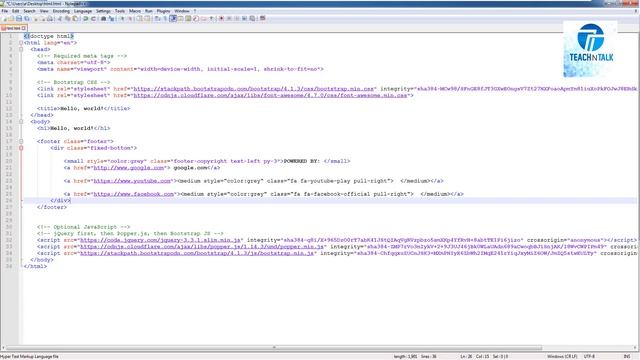Click line number 26 in the margin

[9, 200]
